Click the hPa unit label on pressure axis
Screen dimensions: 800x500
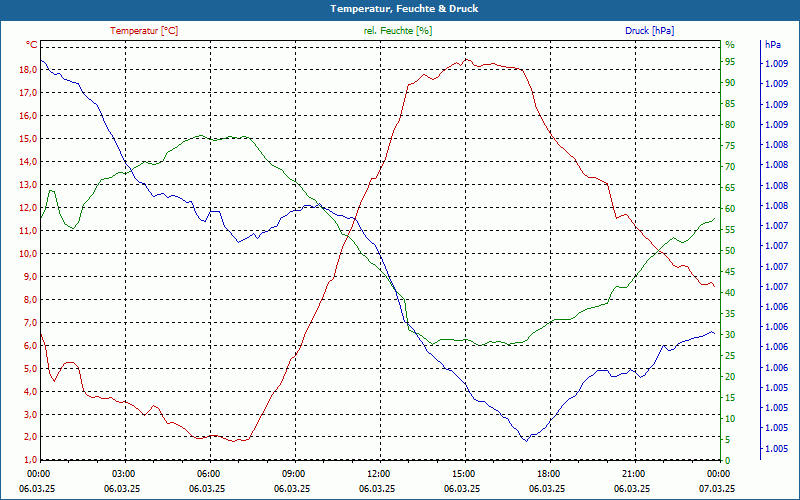click(x=773, y=45)
